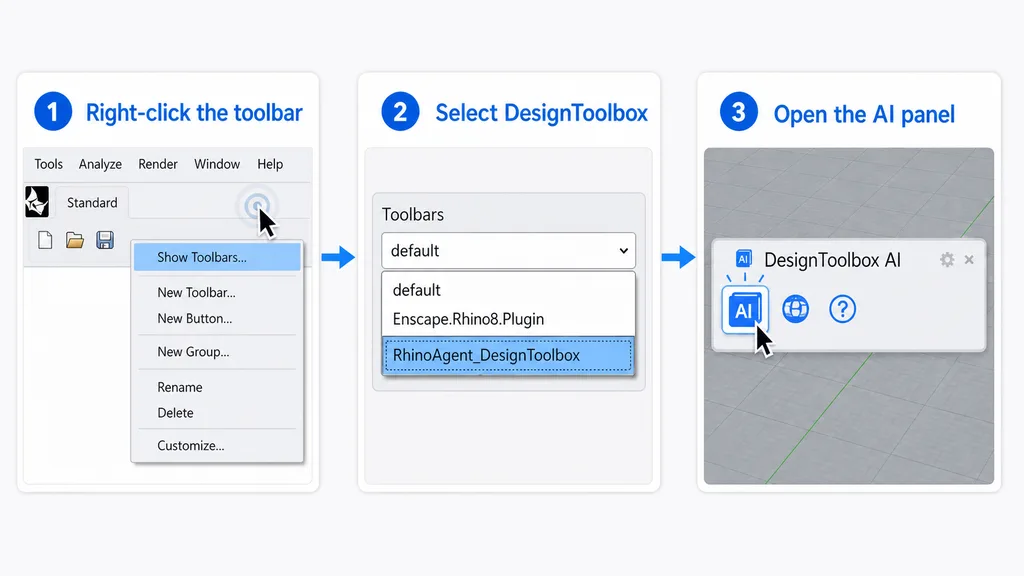The image size is (1024, 576).
Task: Click the New file icon
Action: click(45, 240)
